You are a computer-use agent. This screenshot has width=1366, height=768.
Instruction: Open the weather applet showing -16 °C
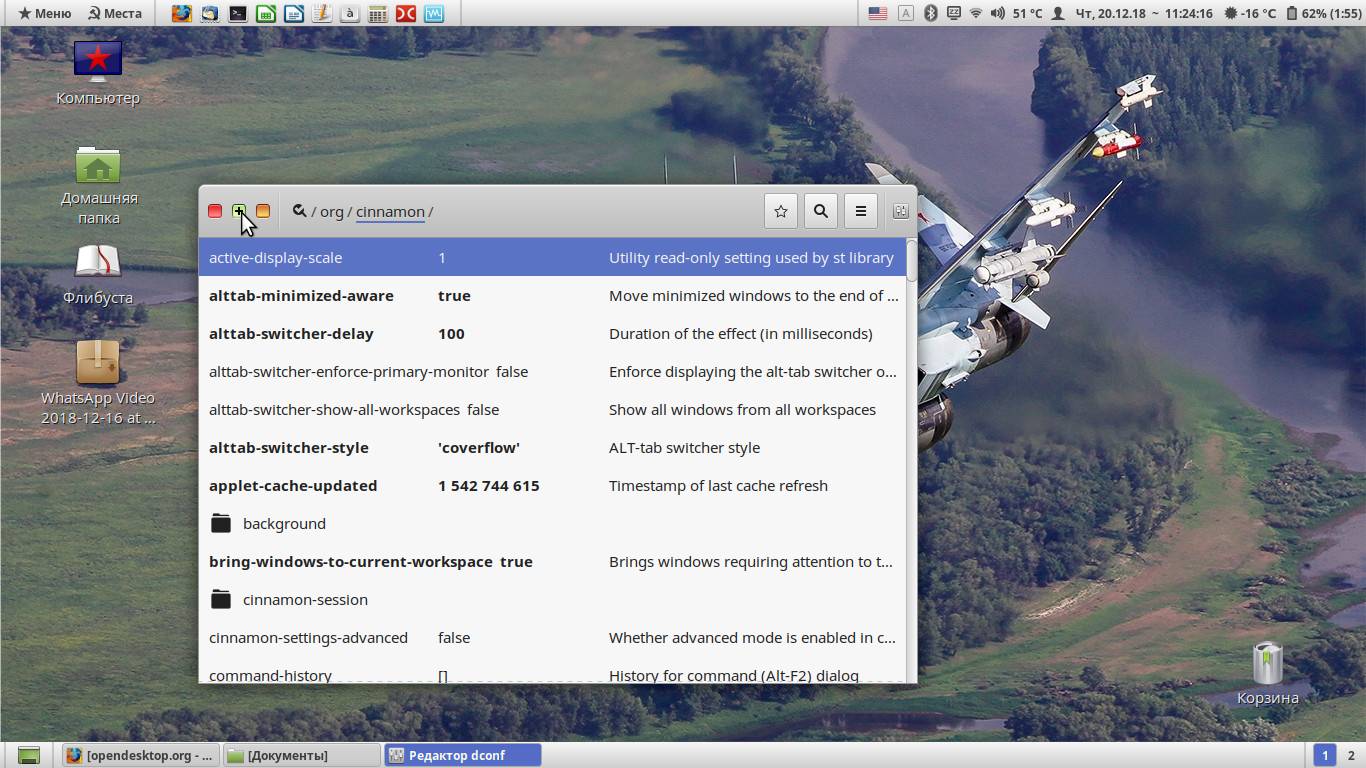point(1249,13)
